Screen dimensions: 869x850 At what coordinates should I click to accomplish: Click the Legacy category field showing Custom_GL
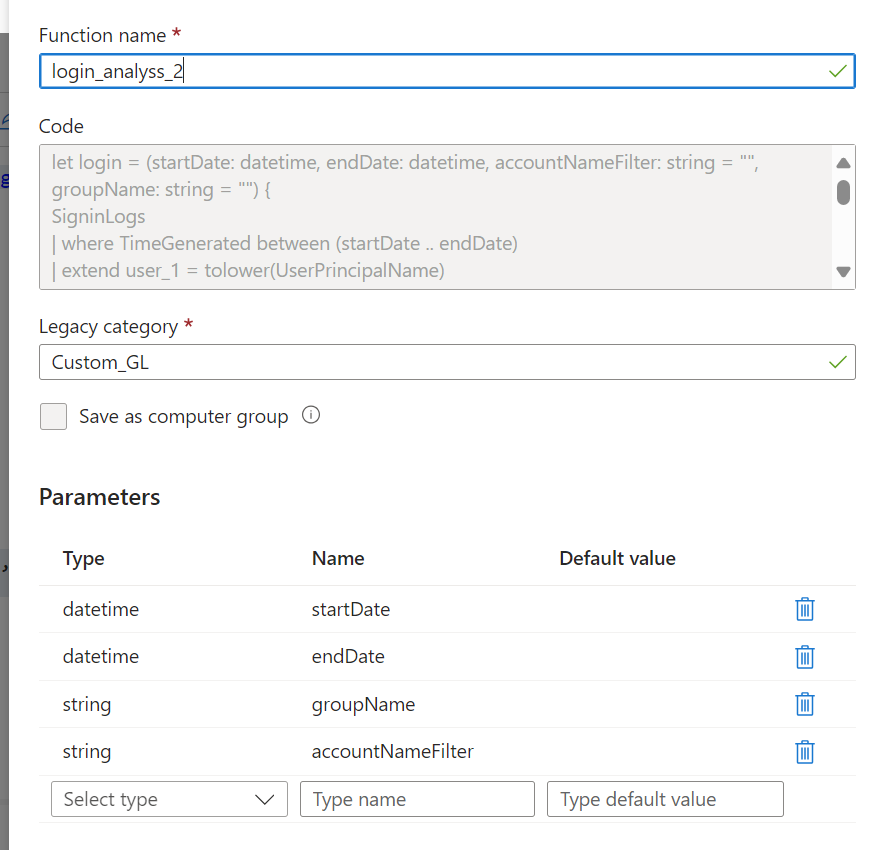point(400,362)
